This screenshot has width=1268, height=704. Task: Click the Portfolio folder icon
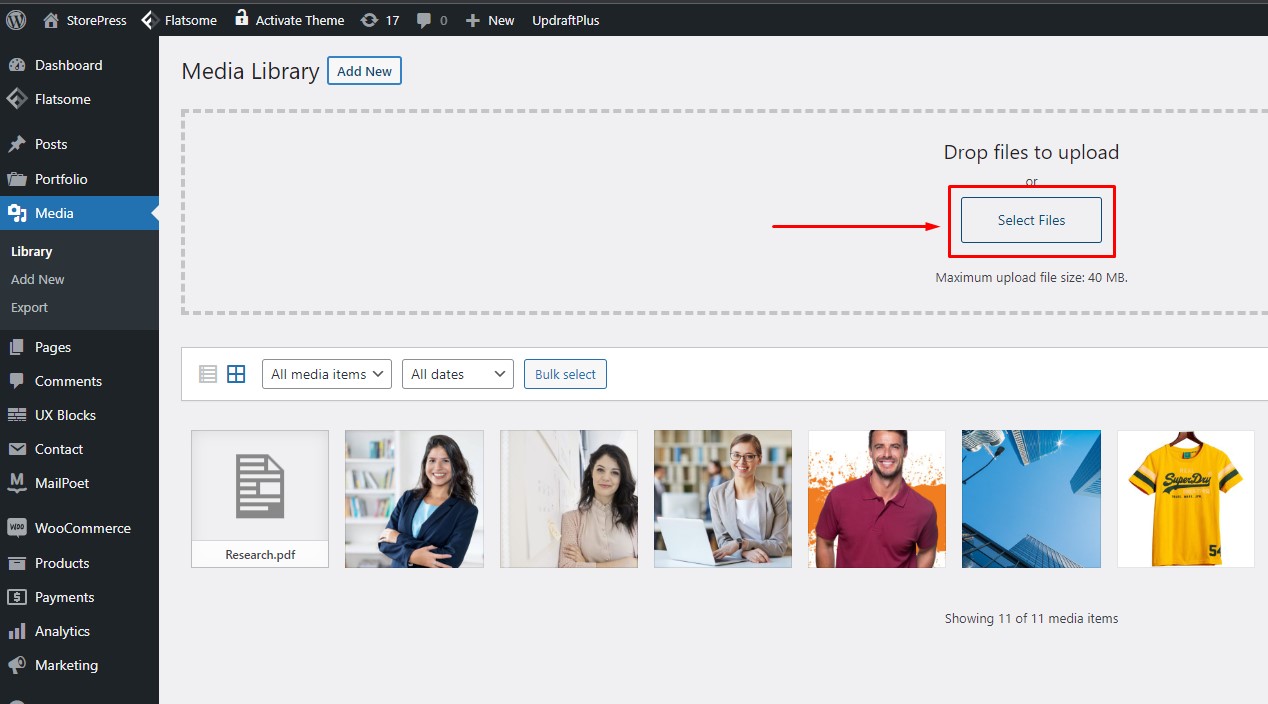coord(17,179)
